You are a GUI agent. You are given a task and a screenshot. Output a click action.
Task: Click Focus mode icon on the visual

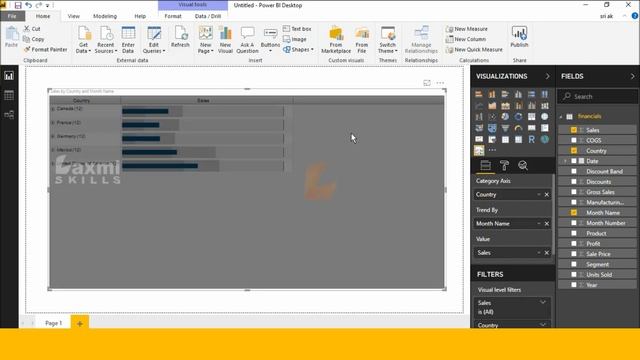(427, 83)
